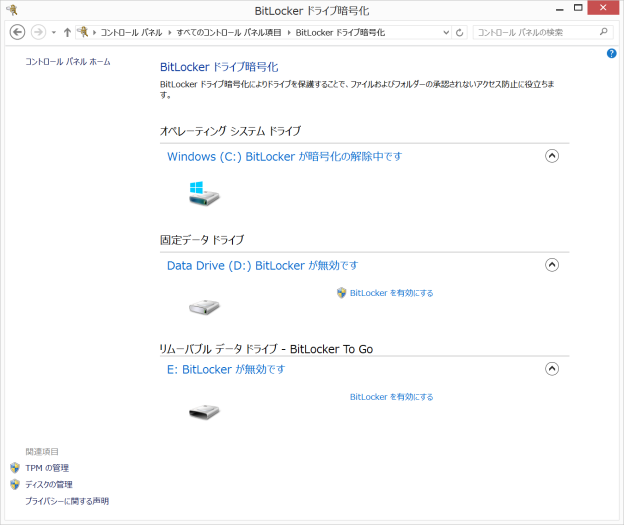Click 固定データ ドライブ section label

pyautogui.click(x=202, y=240)
